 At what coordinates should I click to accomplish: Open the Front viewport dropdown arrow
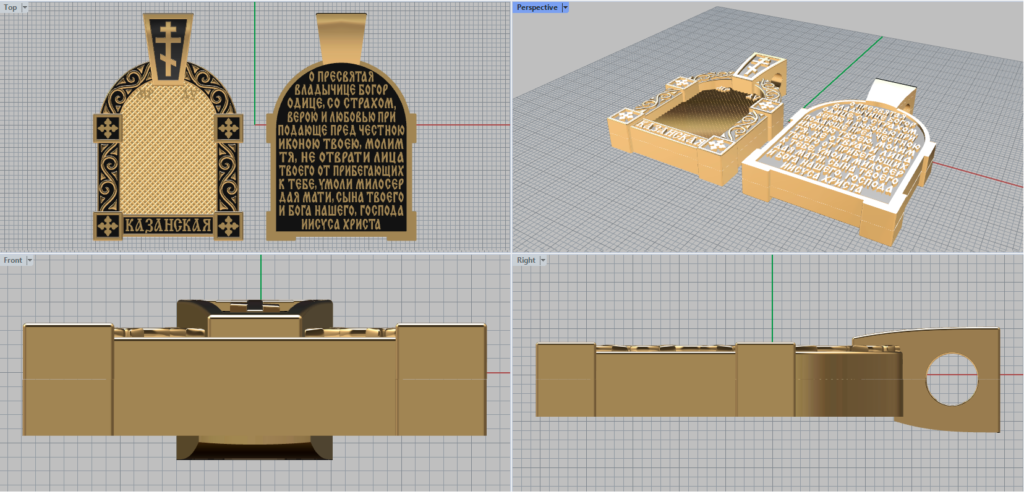tap(30, 260)
